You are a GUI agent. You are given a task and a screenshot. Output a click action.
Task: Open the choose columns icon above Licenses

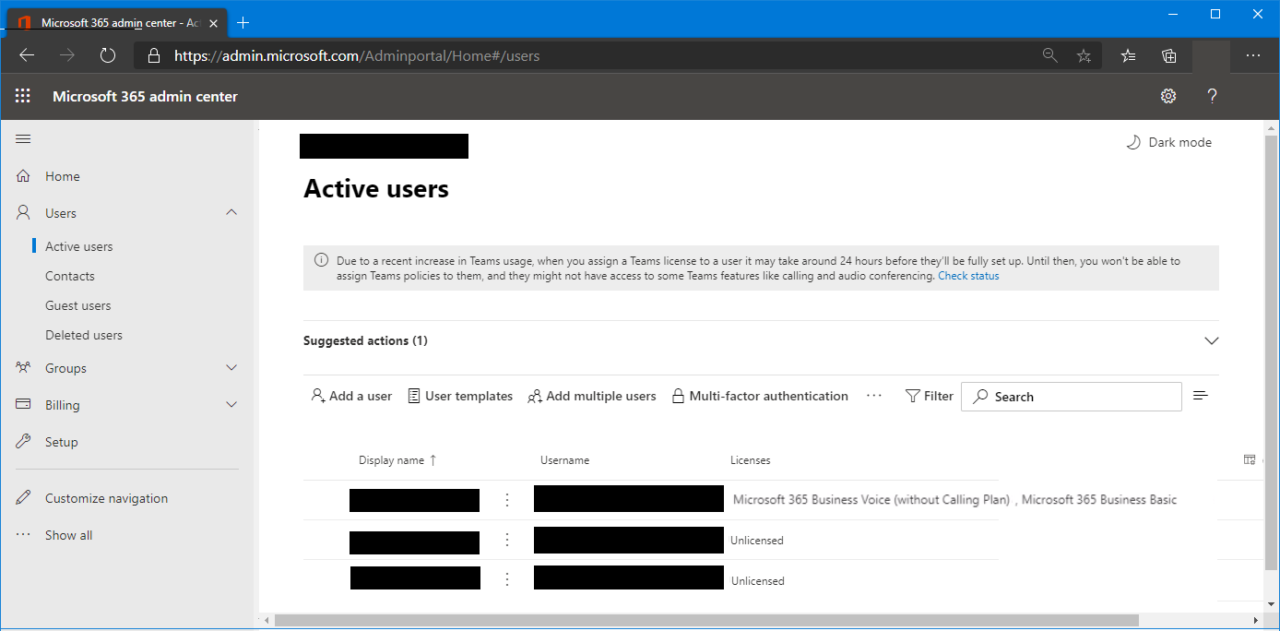click(x=1249, y=459)
